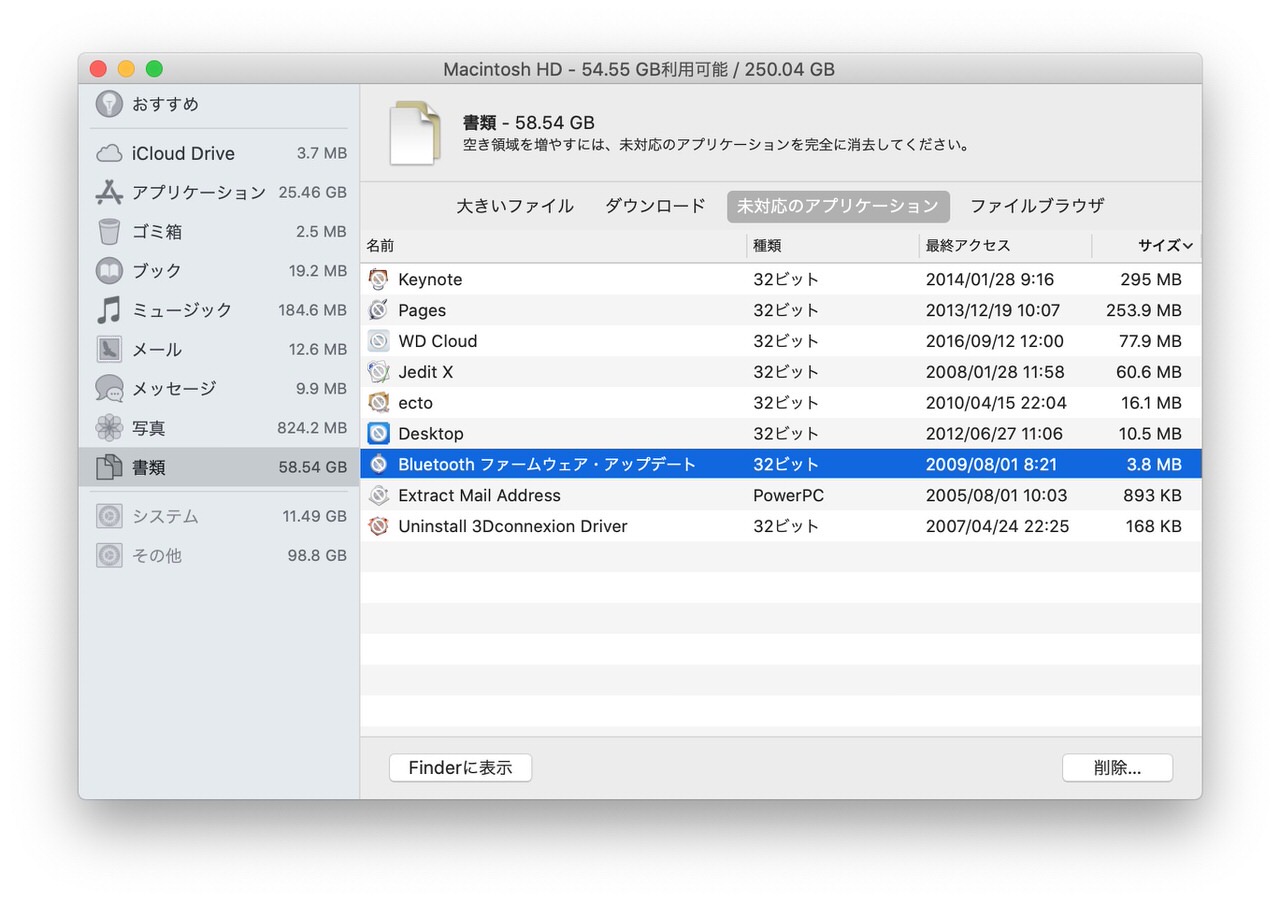Select the ecto row name
This screenshot has width=1280, height=903.
(415, 403)
